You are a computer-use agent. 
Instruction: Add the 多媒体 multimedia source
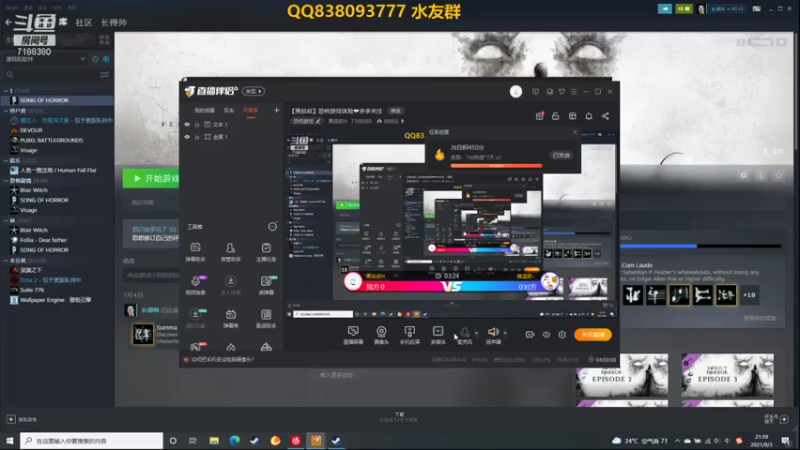(438, 335)
